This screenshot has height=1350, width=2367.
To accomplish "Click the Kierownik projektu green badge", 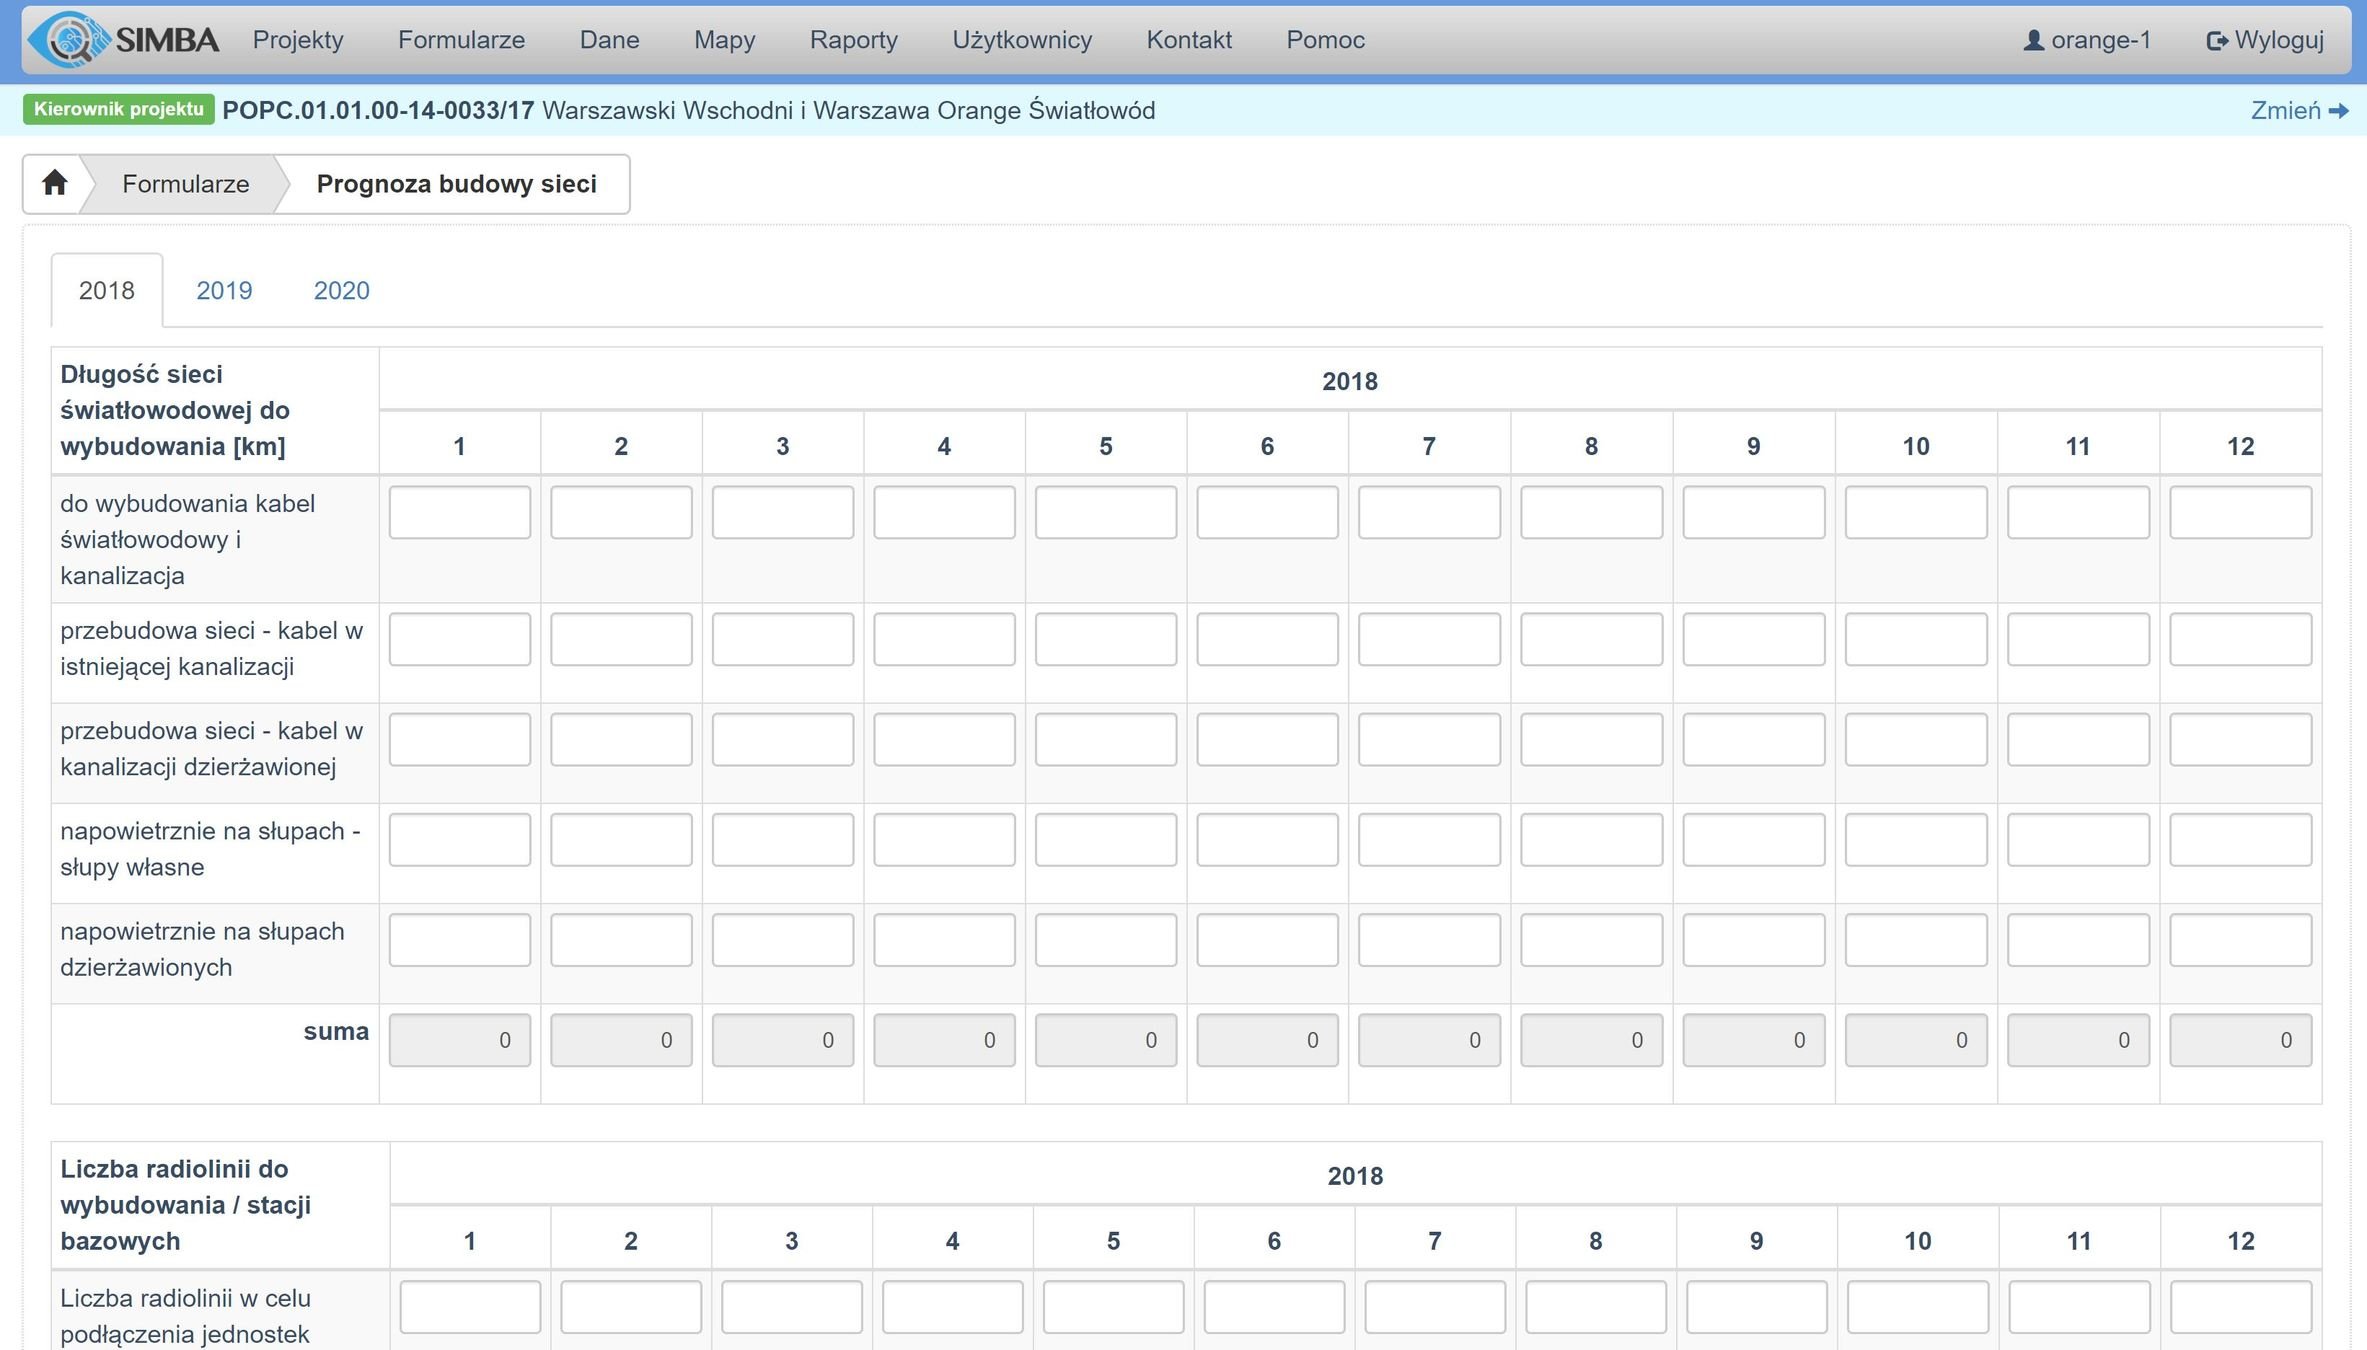I will [x=118, y=109].
